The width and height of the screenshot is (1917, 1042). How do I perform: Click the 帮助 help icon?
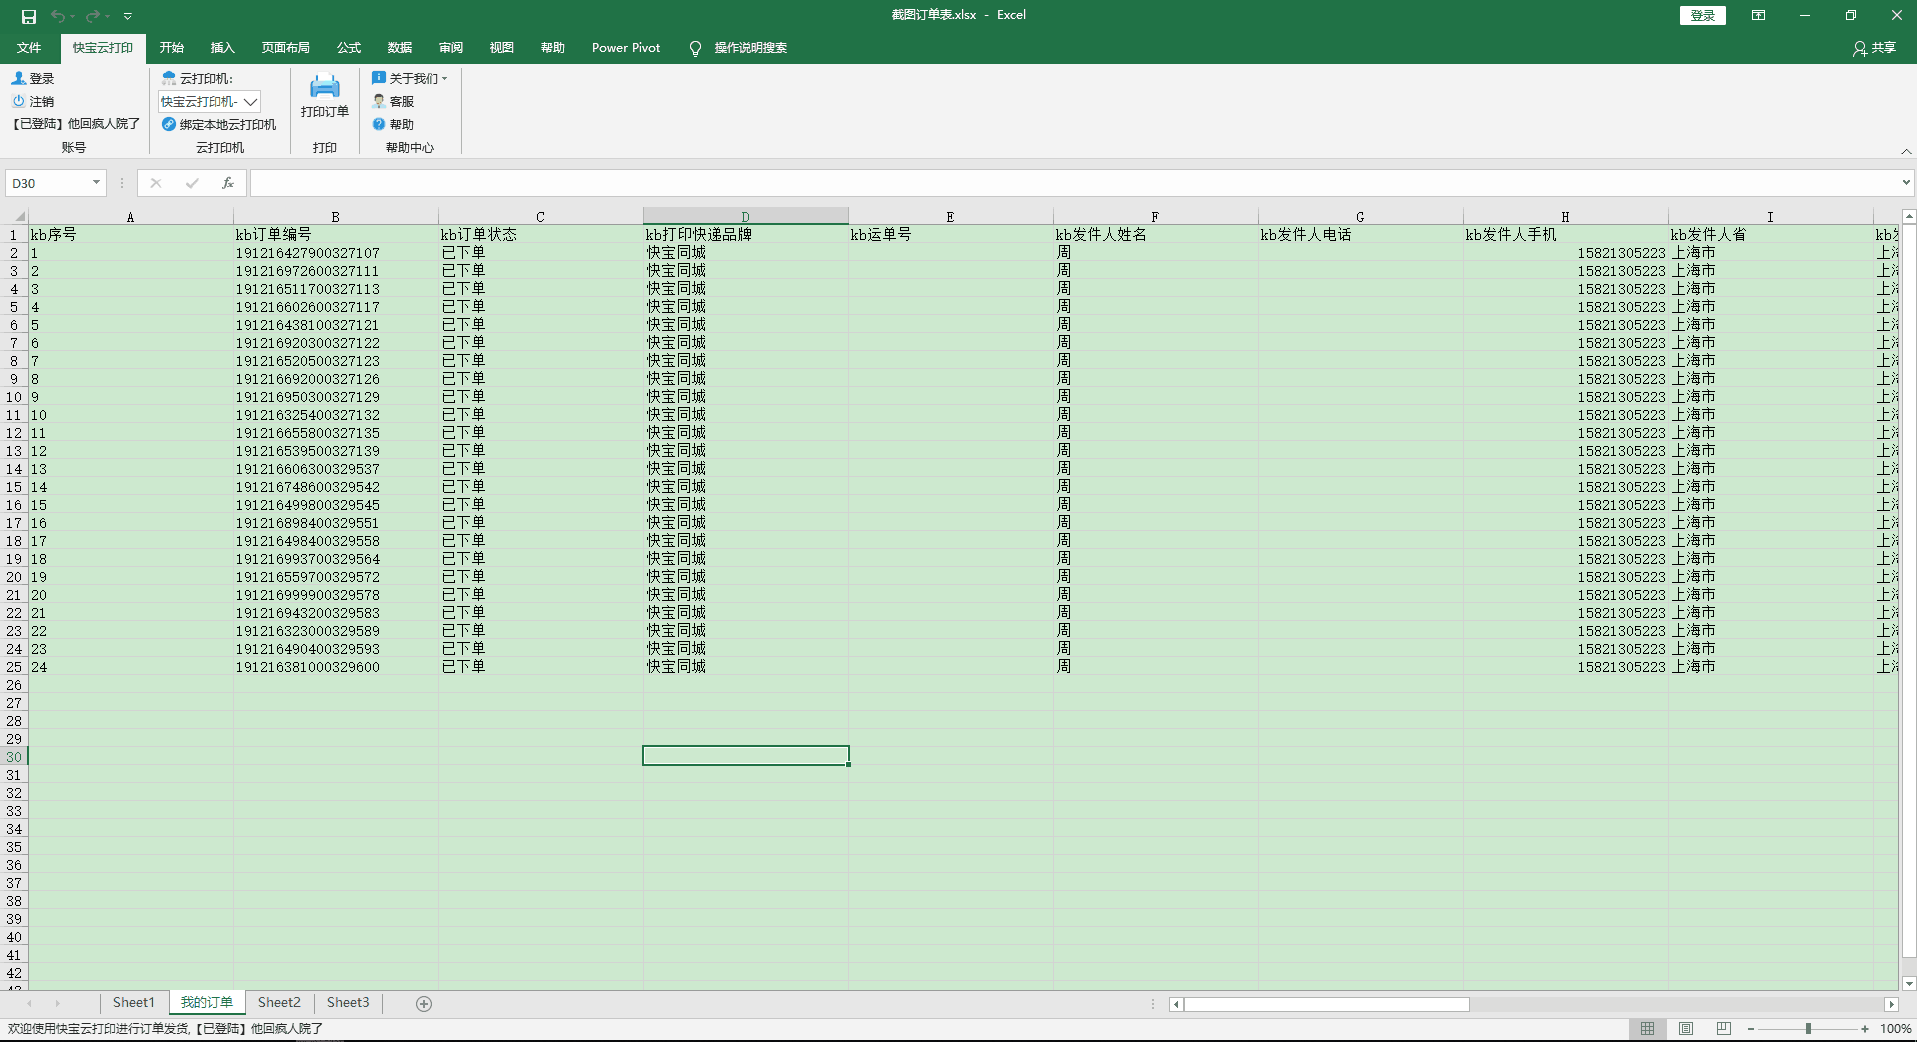point(379,124)
